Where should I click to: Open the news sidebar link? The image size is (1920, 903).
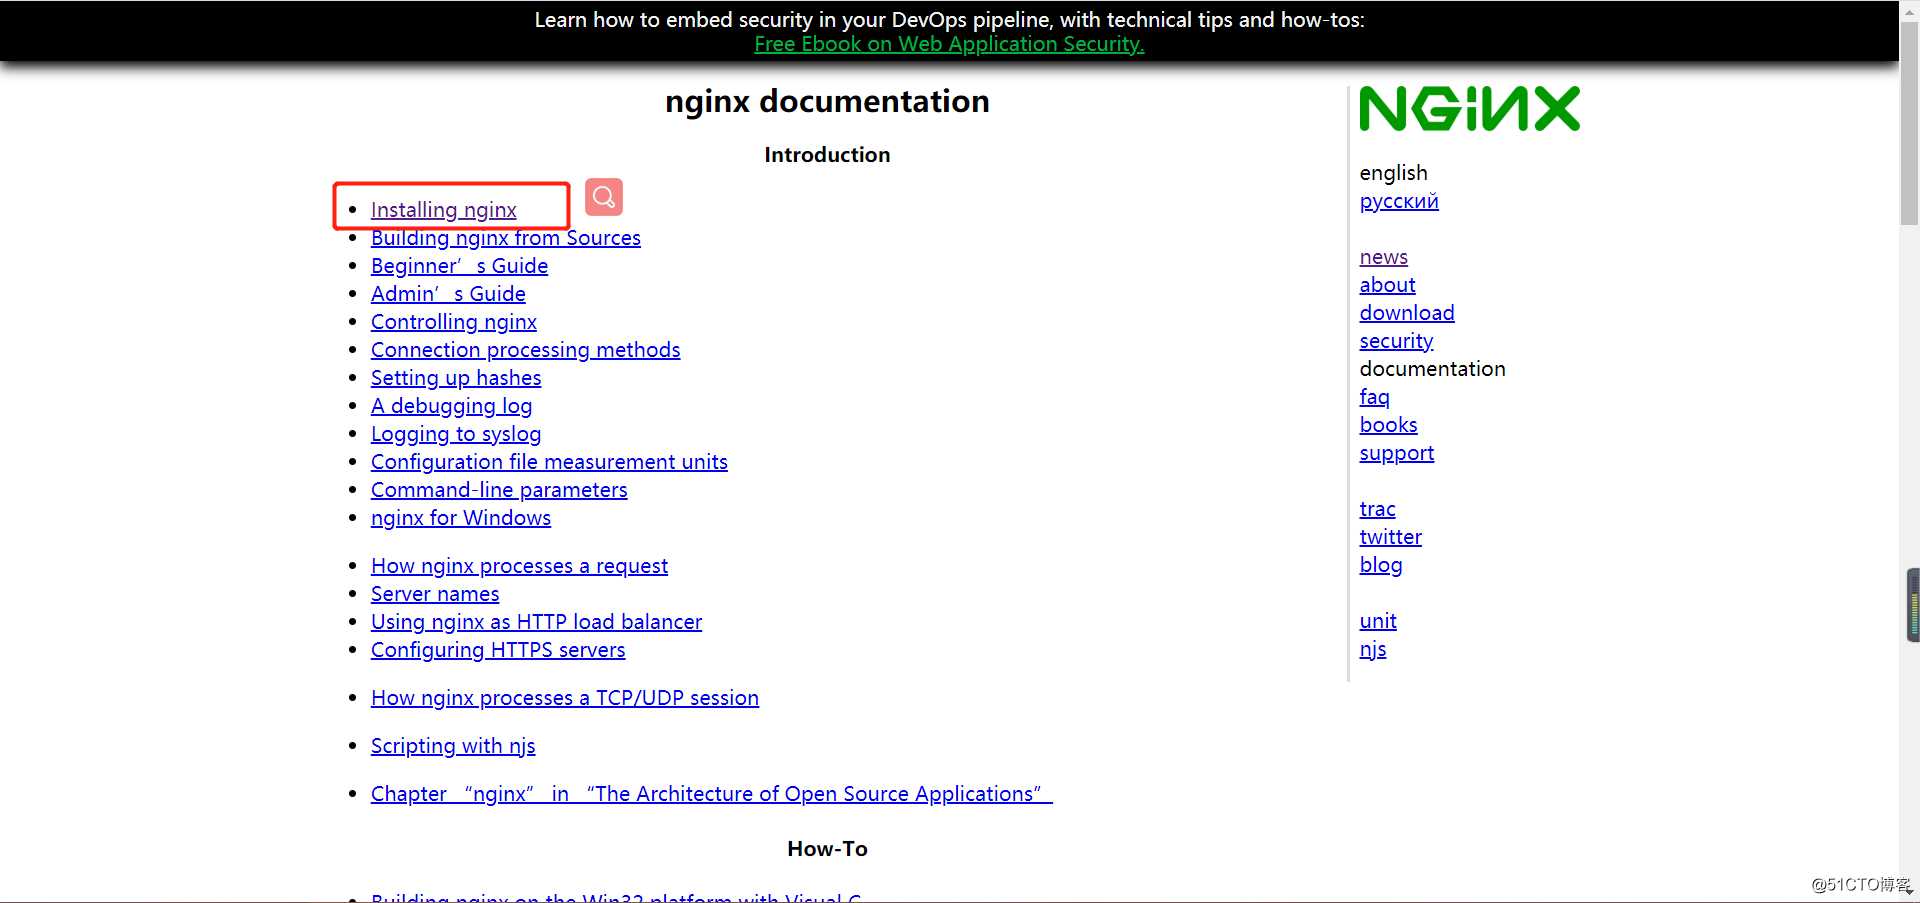(1384, 257)
